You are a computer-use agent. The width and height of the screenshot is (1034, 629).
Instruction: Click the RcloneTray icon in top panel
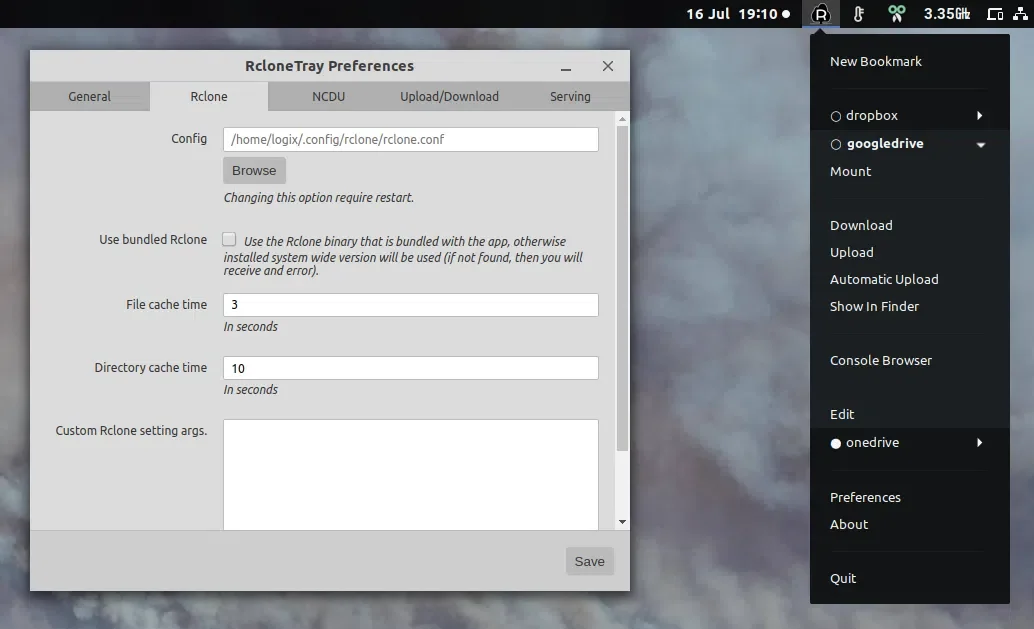click(820, 14)
